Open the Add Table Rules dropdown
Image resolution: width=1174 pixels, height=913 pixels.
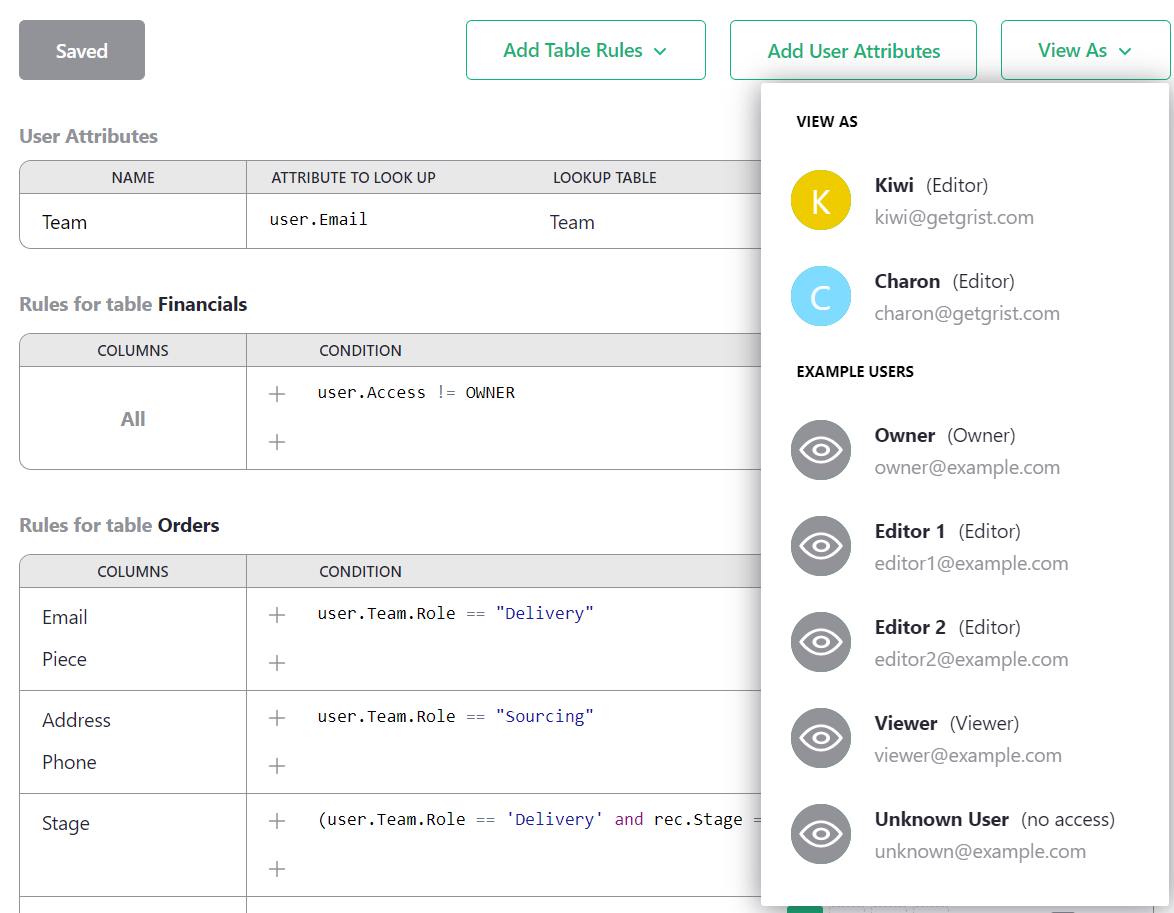[x=585, y=51]
